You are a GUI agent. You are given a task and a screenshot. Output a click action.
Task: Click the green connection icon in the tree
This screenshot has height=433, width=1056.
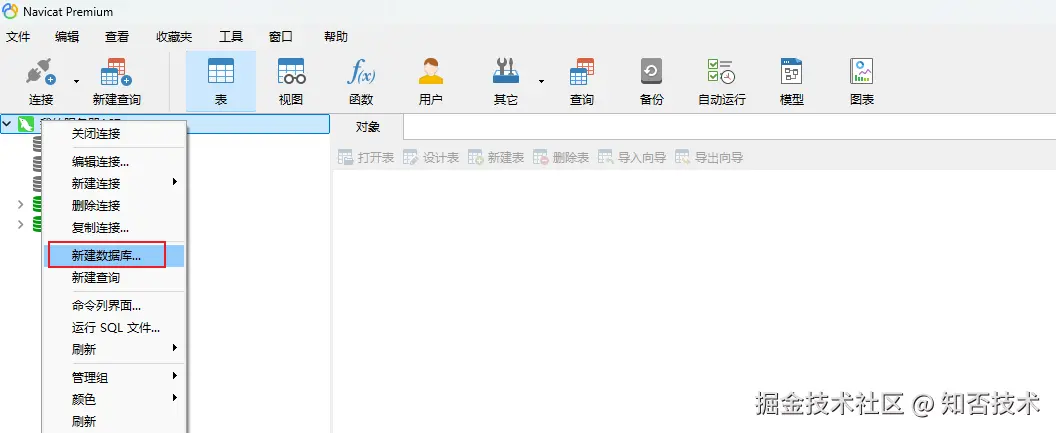pyautogui.click(x=26, y=124)
